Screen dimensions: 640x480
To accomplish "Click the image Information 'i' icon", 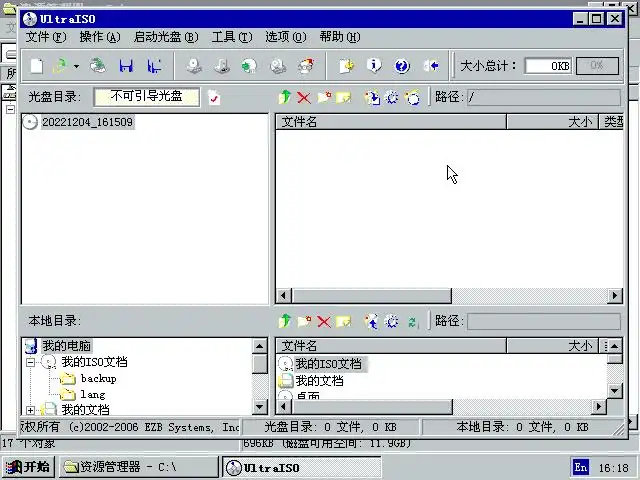I will coord(374,65).
